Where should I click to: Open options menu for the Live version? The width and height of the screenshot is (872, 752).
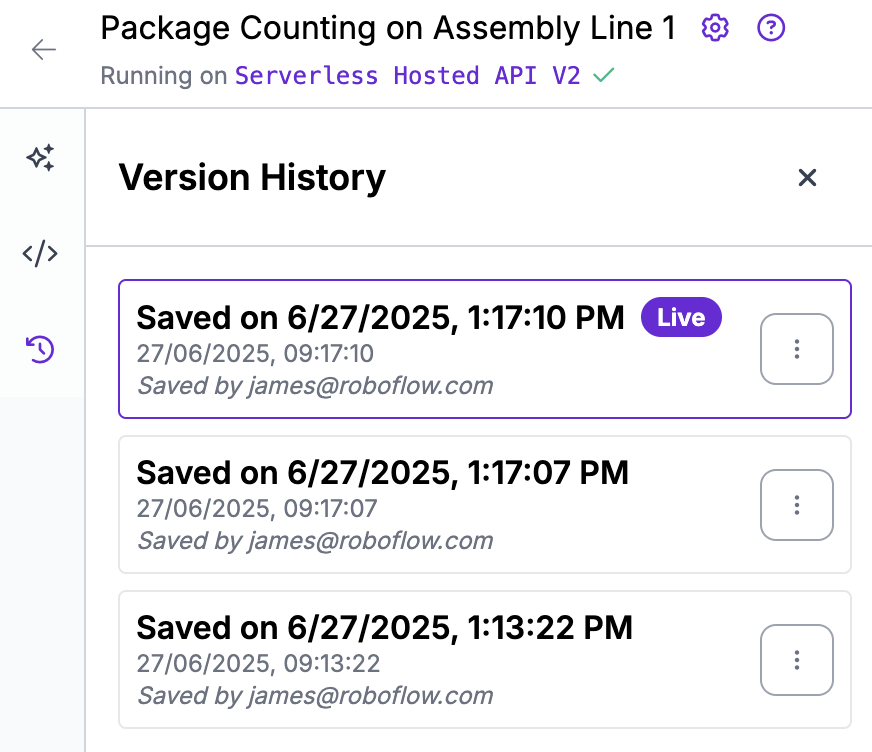(x=796, y=349)
